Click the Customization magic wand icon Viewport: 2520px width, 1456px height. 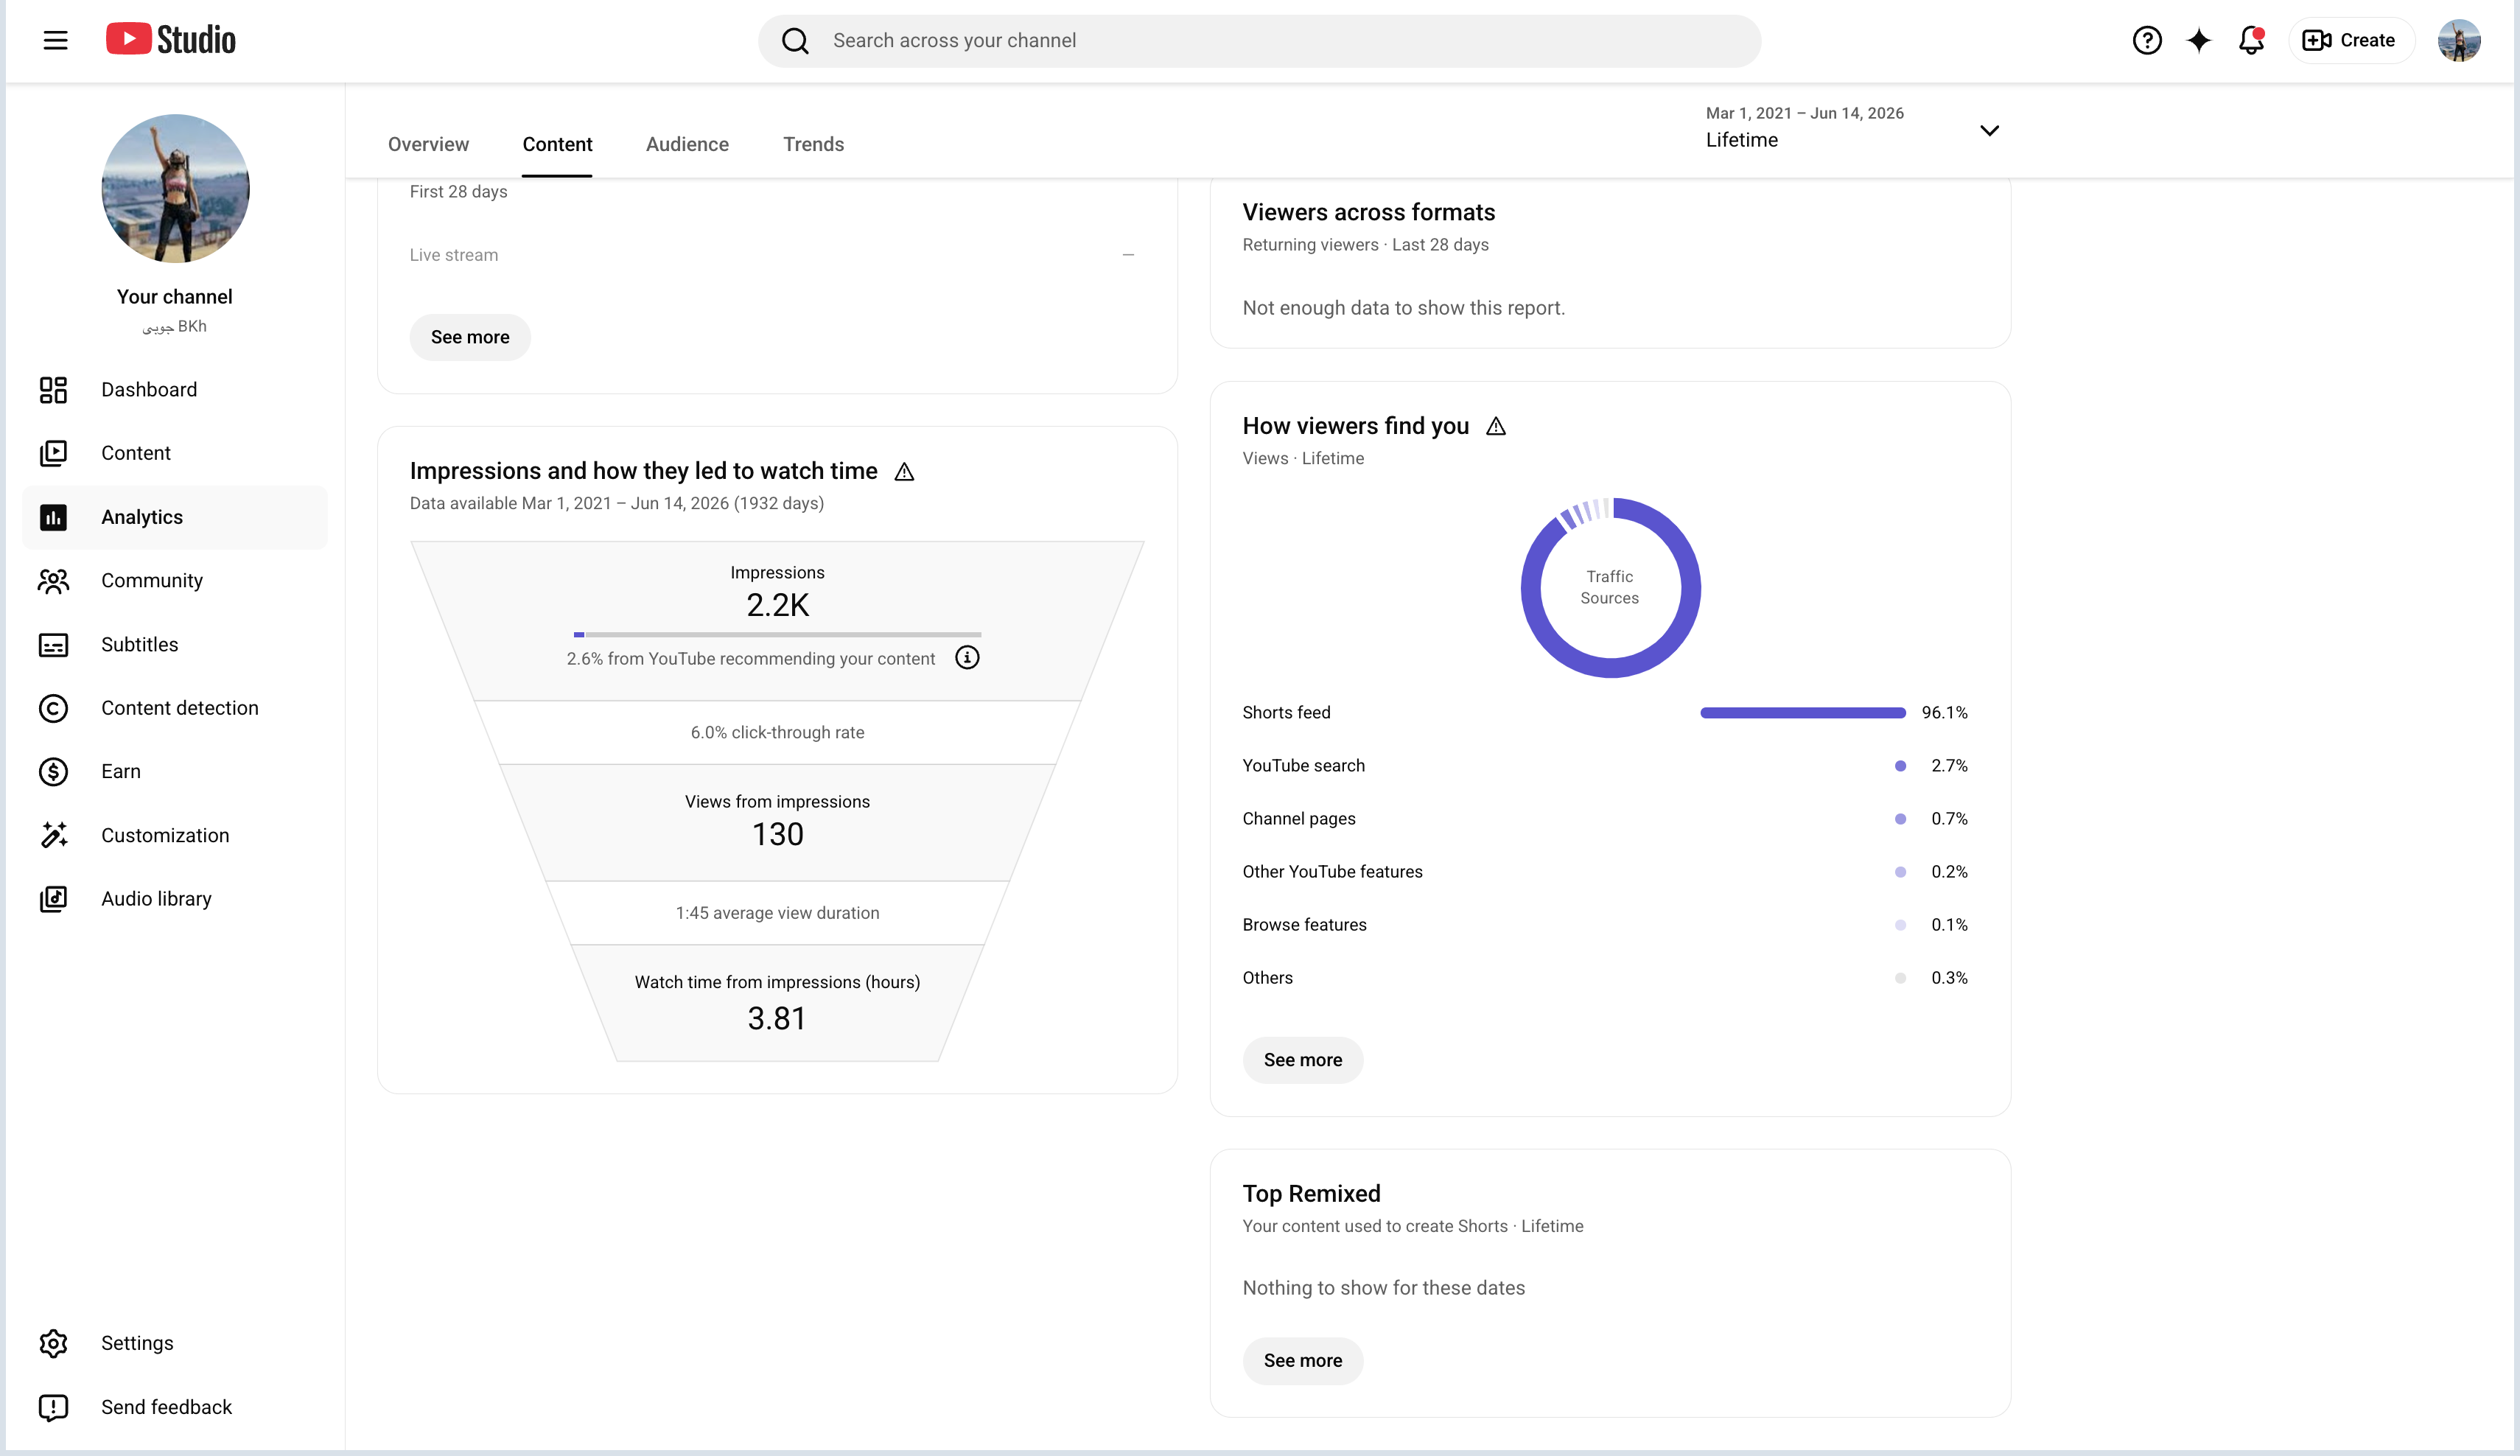click(x=53, y=835)
